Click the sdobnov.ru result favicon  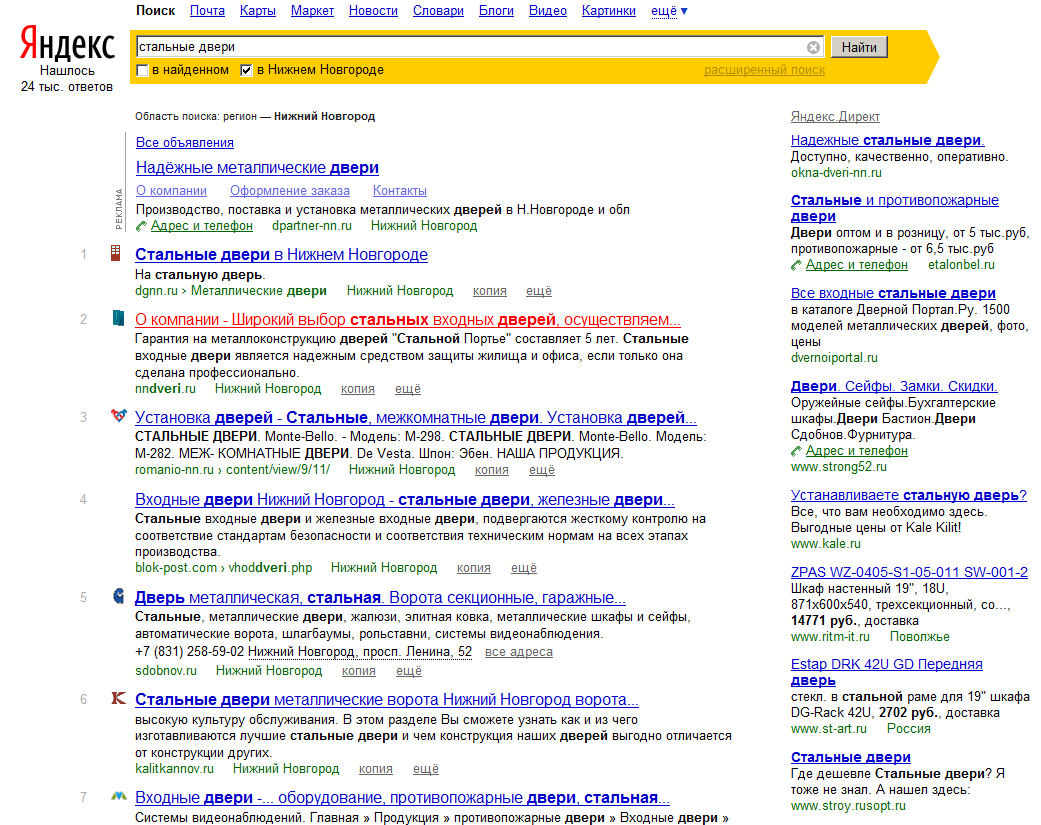118,596
